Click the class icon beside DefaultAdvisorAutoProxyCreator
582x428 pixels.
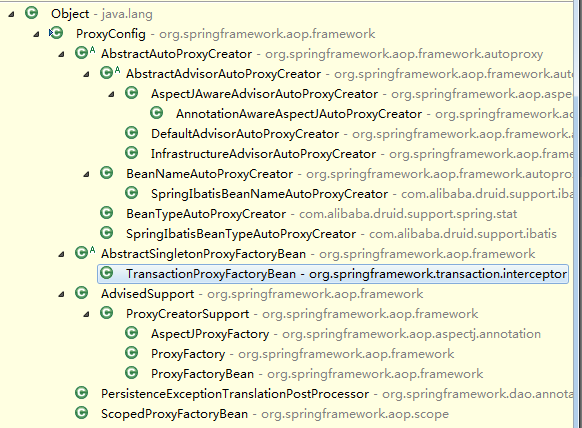131,133
